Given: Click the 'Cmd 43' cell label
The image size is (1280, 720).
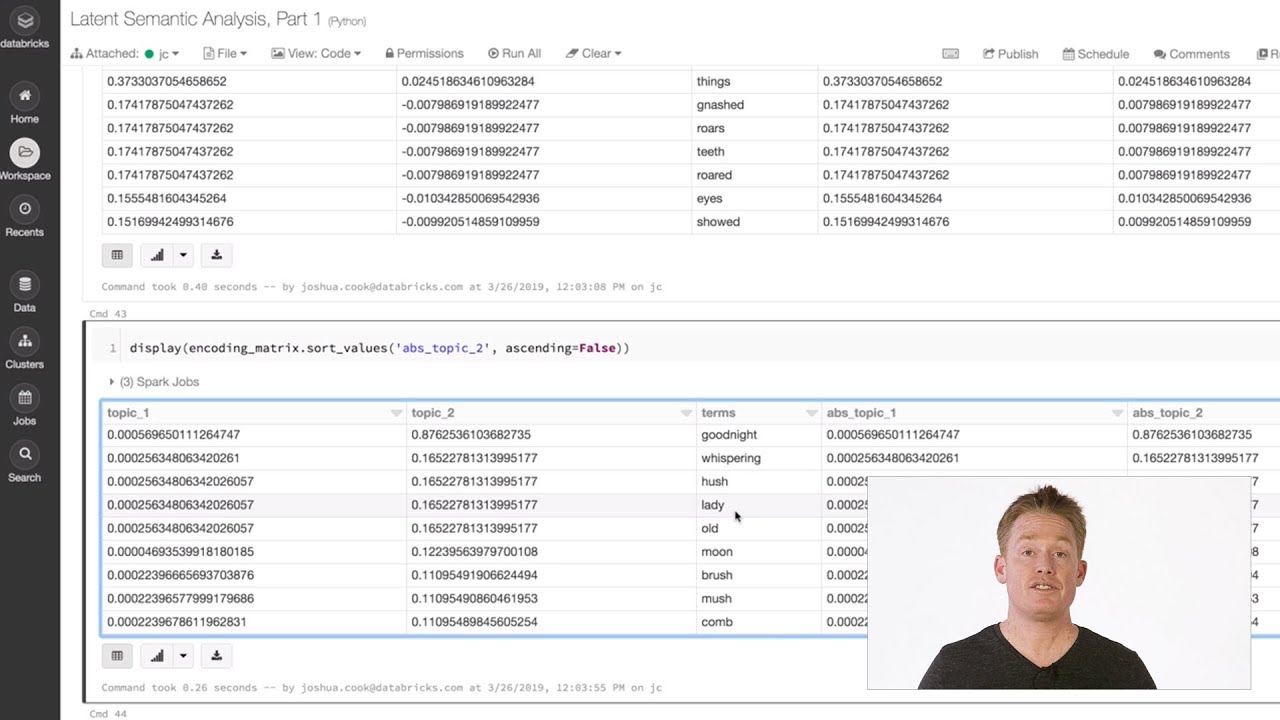Looking at the screenshot, I should 108,314.
